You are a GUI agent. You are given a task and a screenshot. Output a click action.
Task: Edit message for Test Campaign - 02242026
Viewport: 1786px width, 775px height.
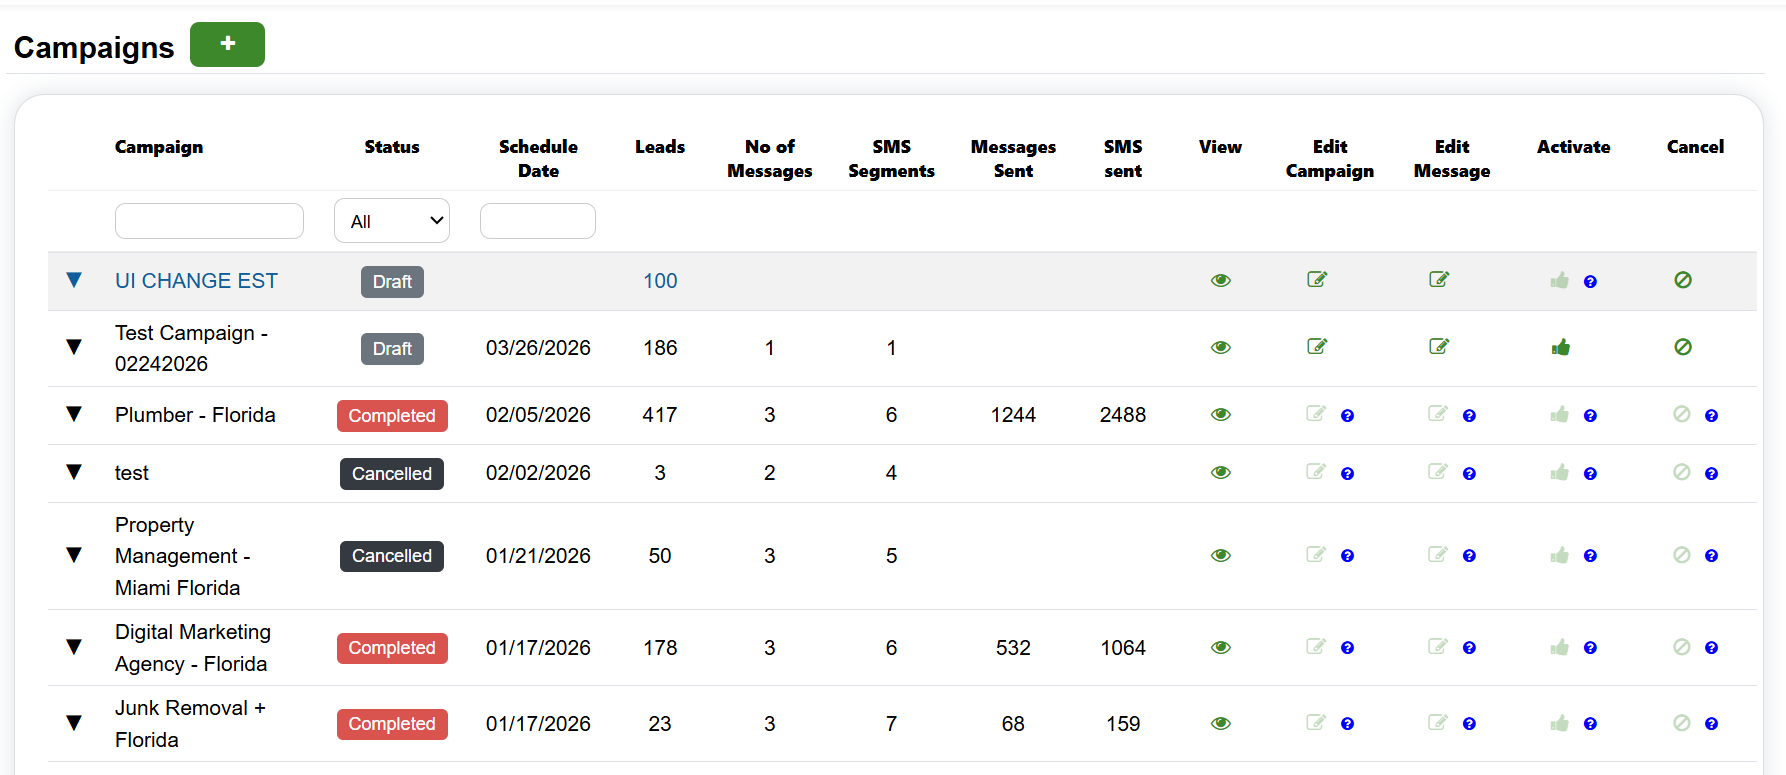coord(1439,347)
